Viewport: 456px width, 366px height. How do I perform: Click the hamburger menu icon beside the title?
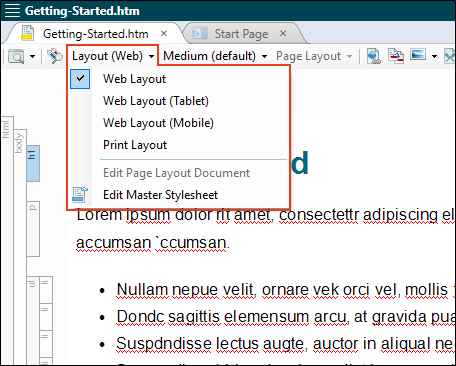[12, 10]
